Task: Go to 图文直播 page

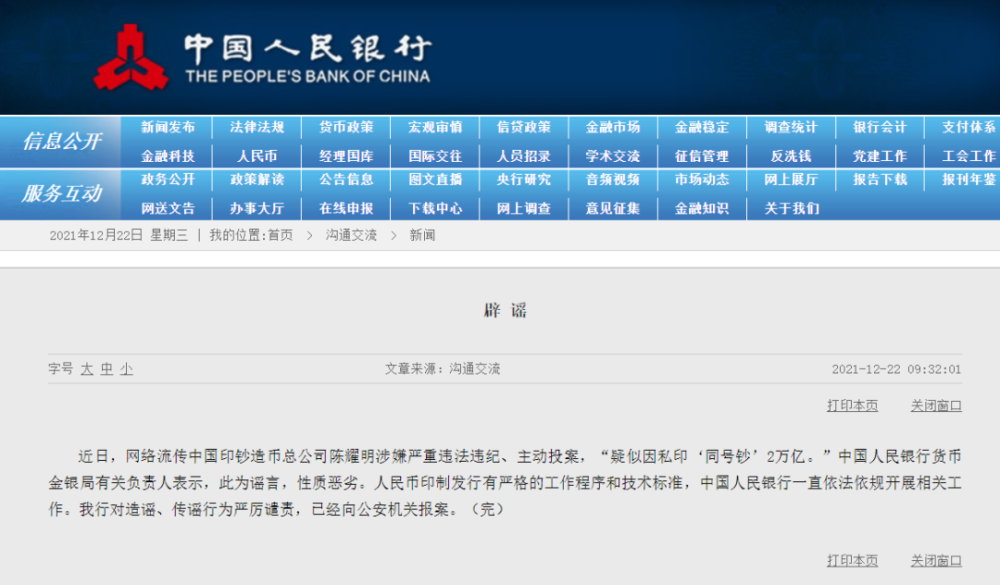Action: pyautogui.click(x=435, y=179)
